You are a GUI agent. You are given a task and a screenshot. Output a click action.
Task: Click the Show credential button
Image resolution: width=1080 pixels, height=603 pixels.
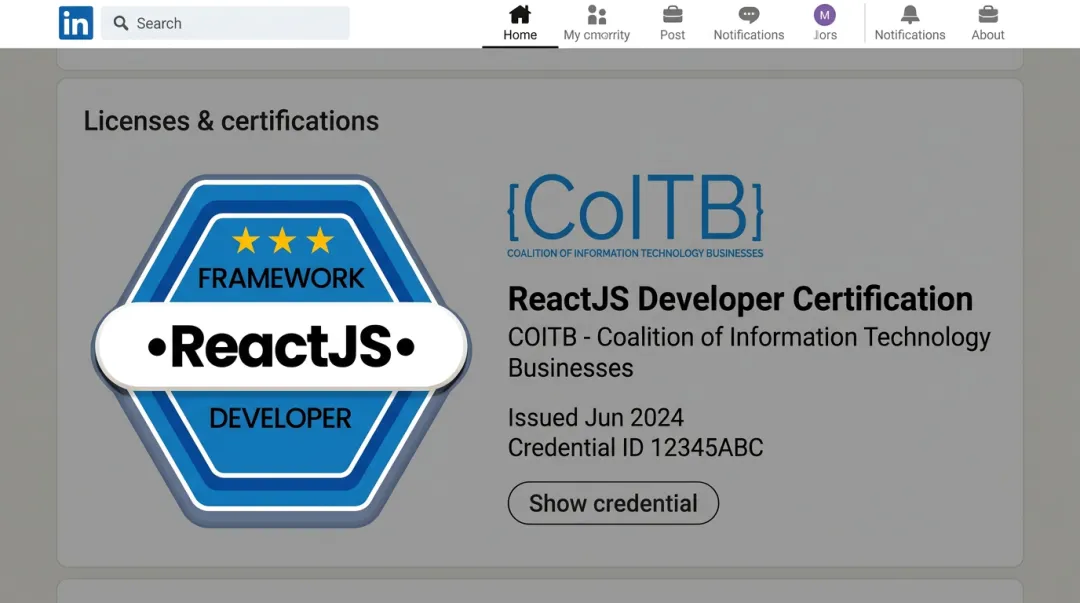613,503
